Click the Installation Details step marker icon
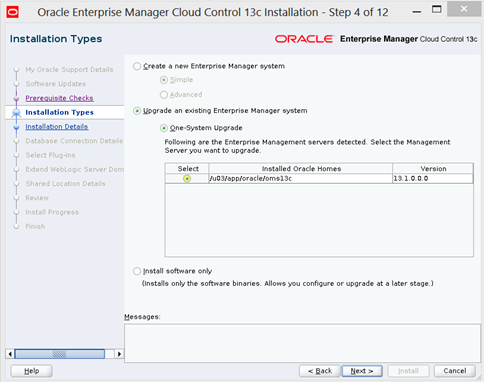This screenshot has height=382, width=484. pyautogui.click(x=16, y=127)
